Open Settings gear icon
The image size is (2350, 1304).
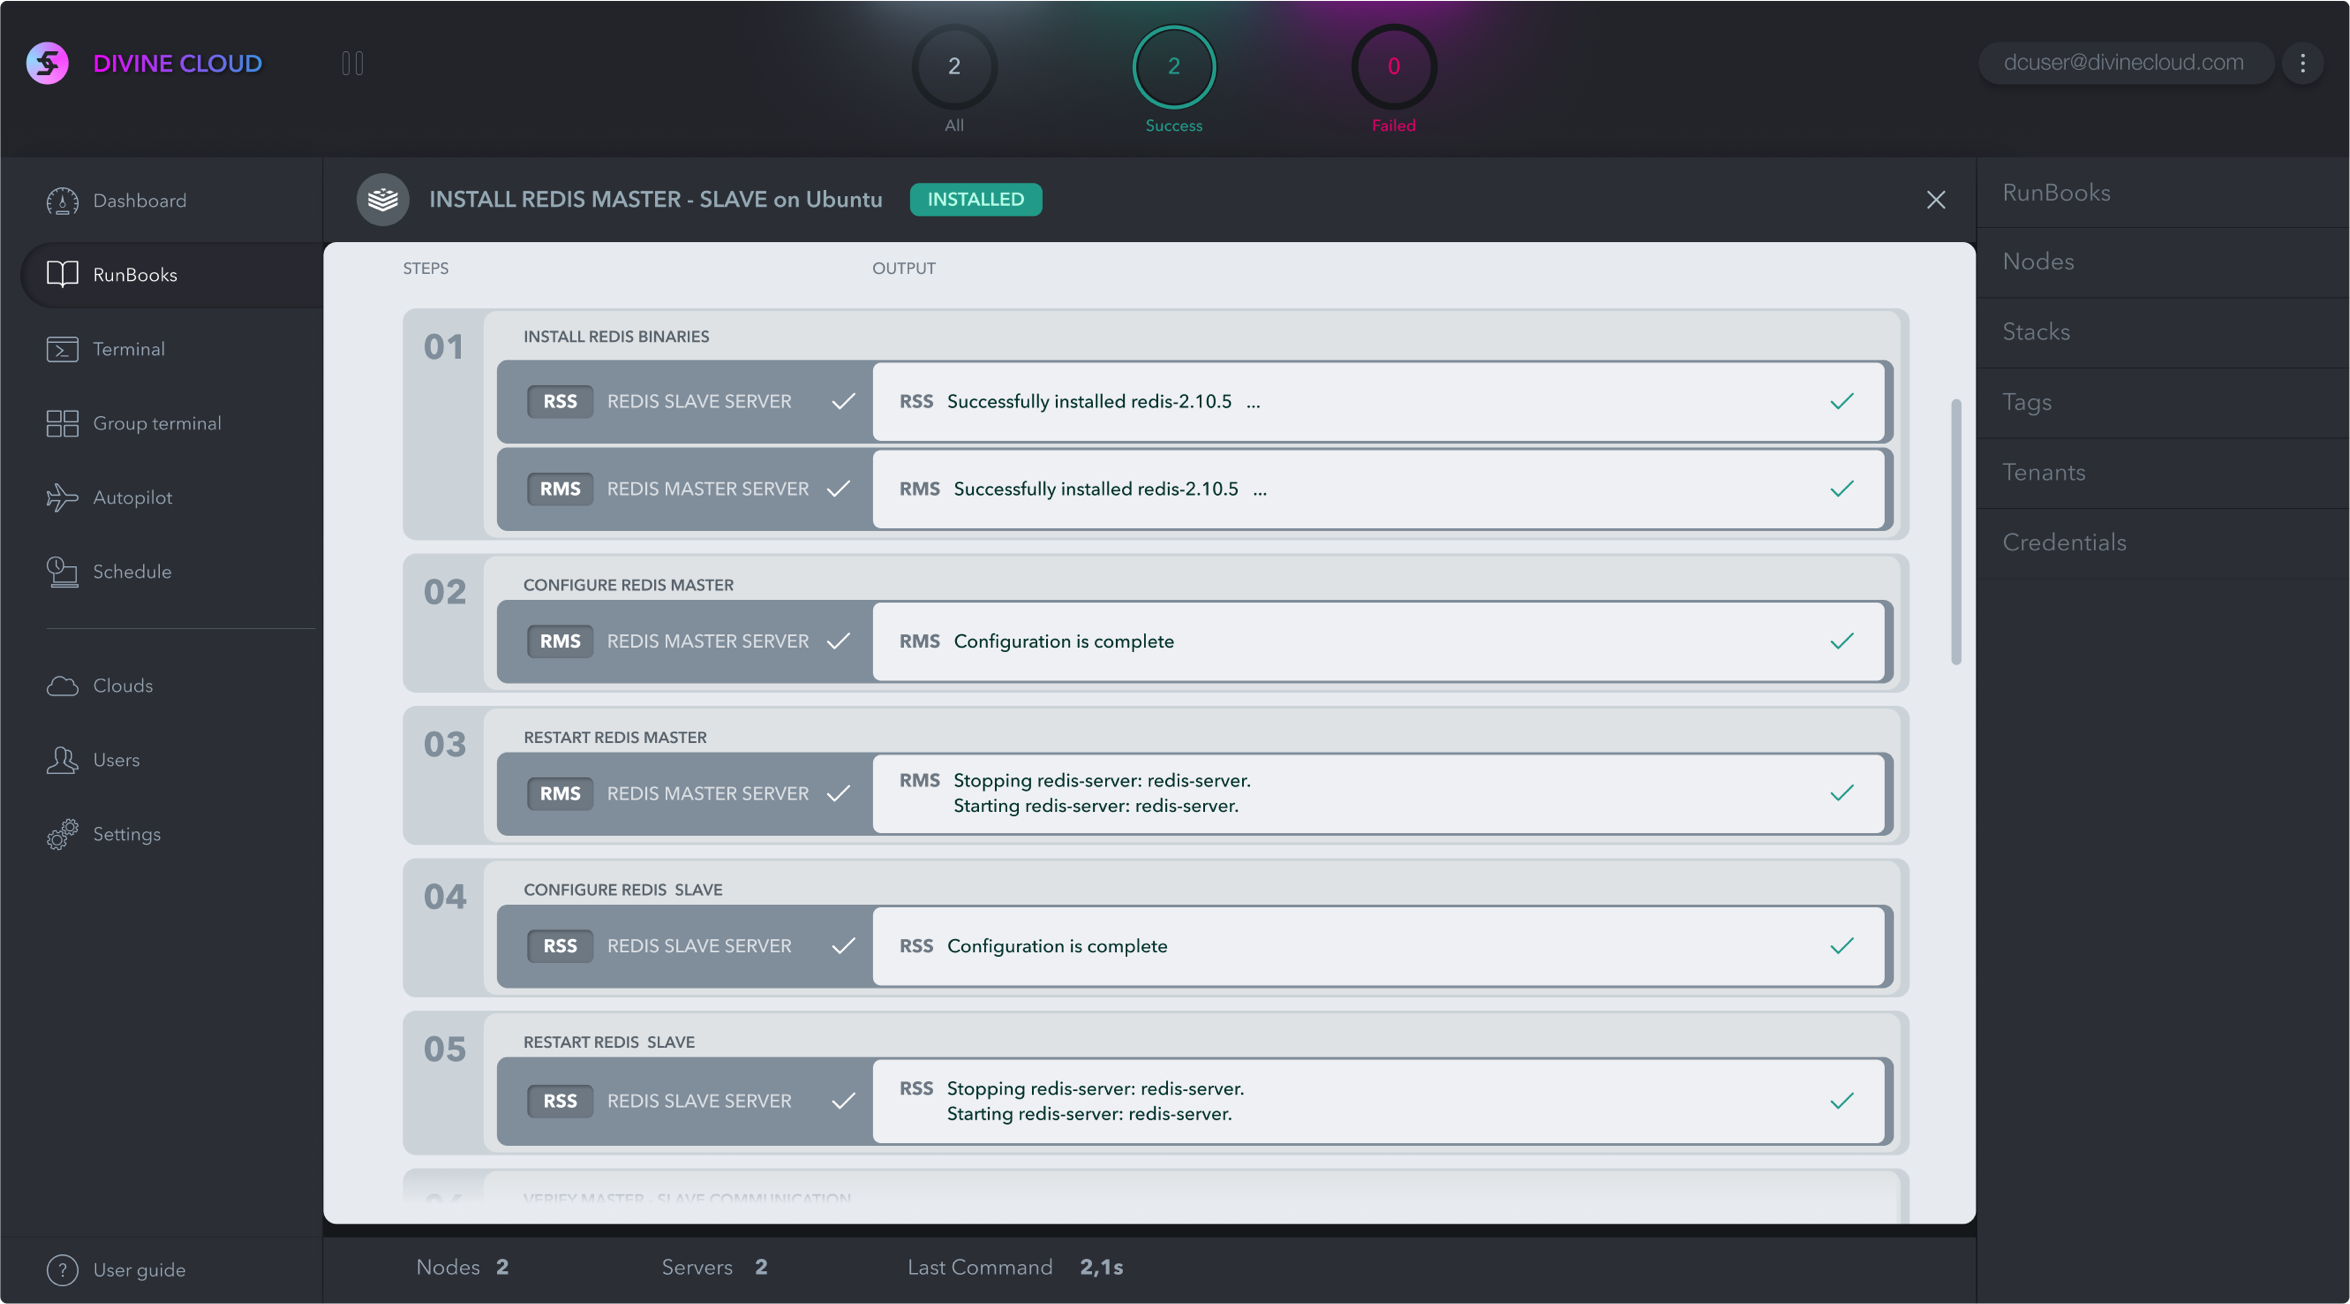click(x=62, y=834)
